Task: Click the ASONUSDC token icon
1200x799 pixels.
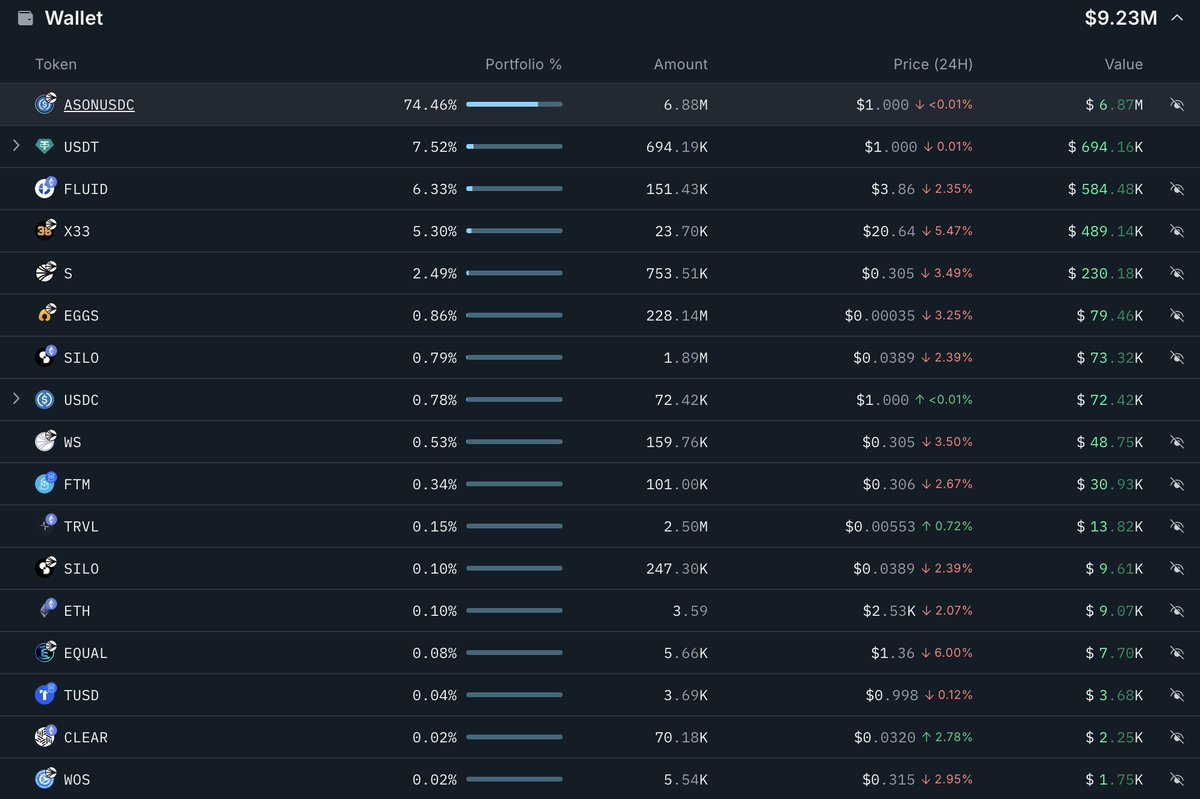Action: tap(45, 104)
